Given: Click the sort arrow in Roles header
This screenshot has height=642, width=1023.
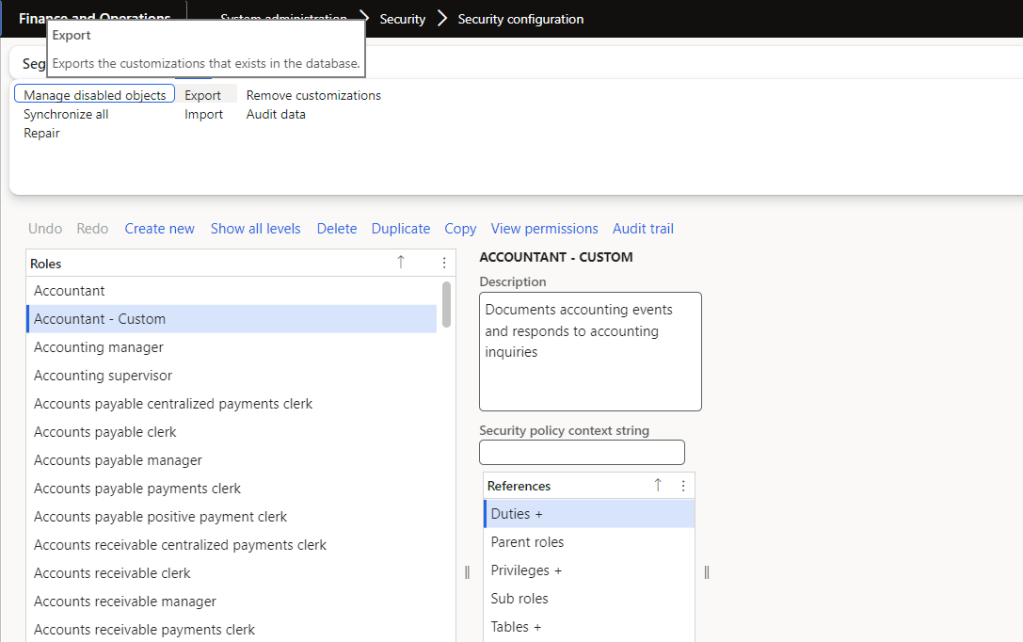Looking at the screenshot, I should 401,263.
